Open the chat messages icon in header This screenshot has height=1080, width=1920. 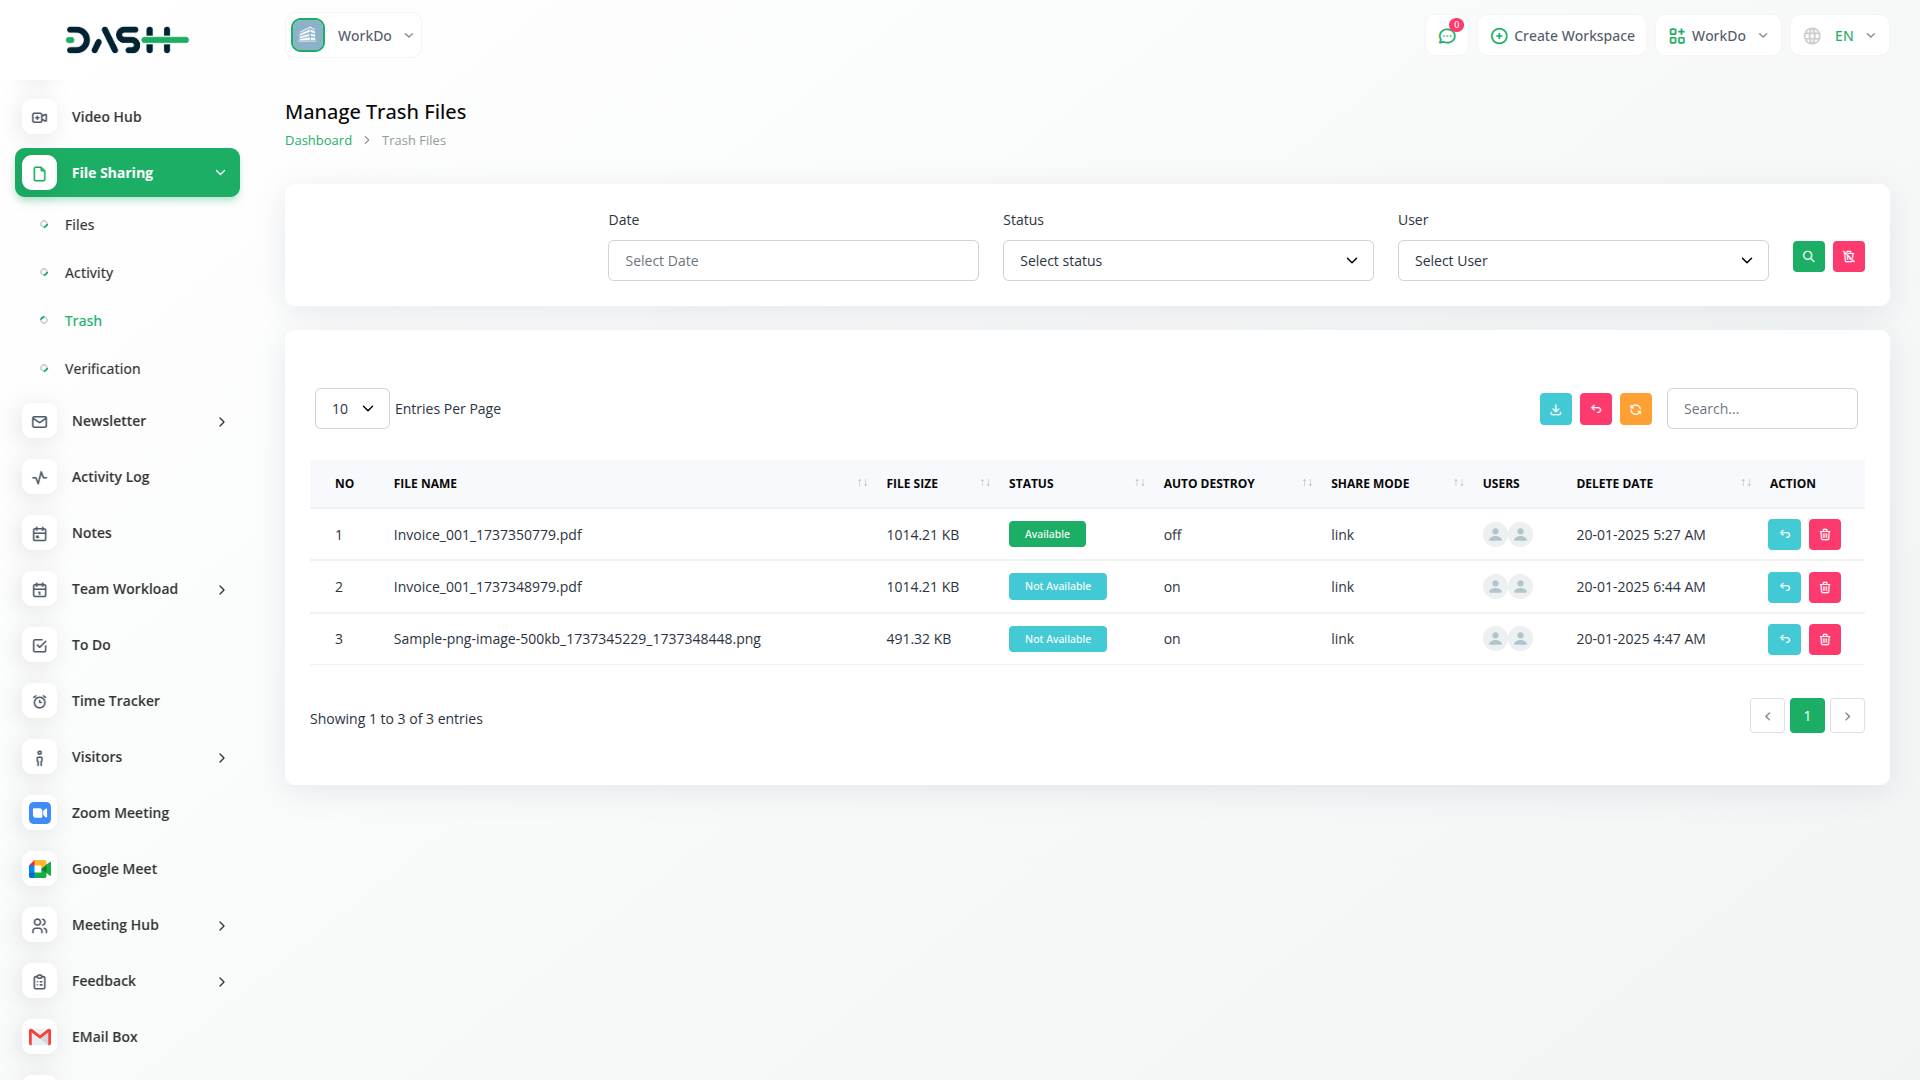1446,36
